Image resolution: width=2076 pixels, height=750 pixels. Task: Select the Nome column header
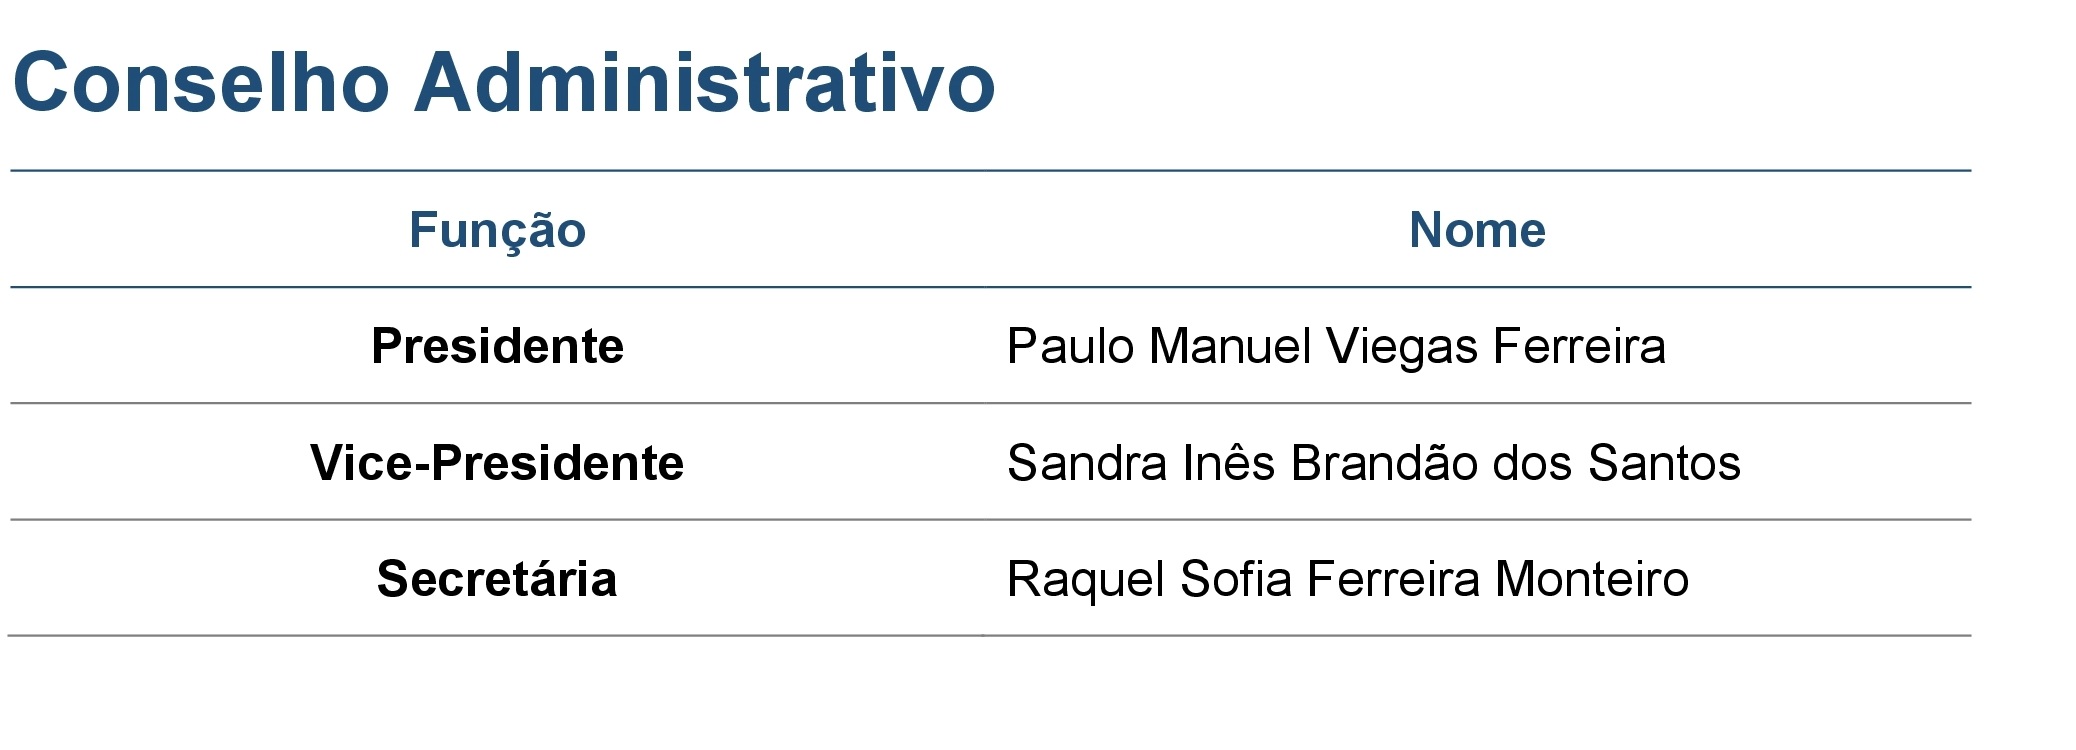[1477, 230]
